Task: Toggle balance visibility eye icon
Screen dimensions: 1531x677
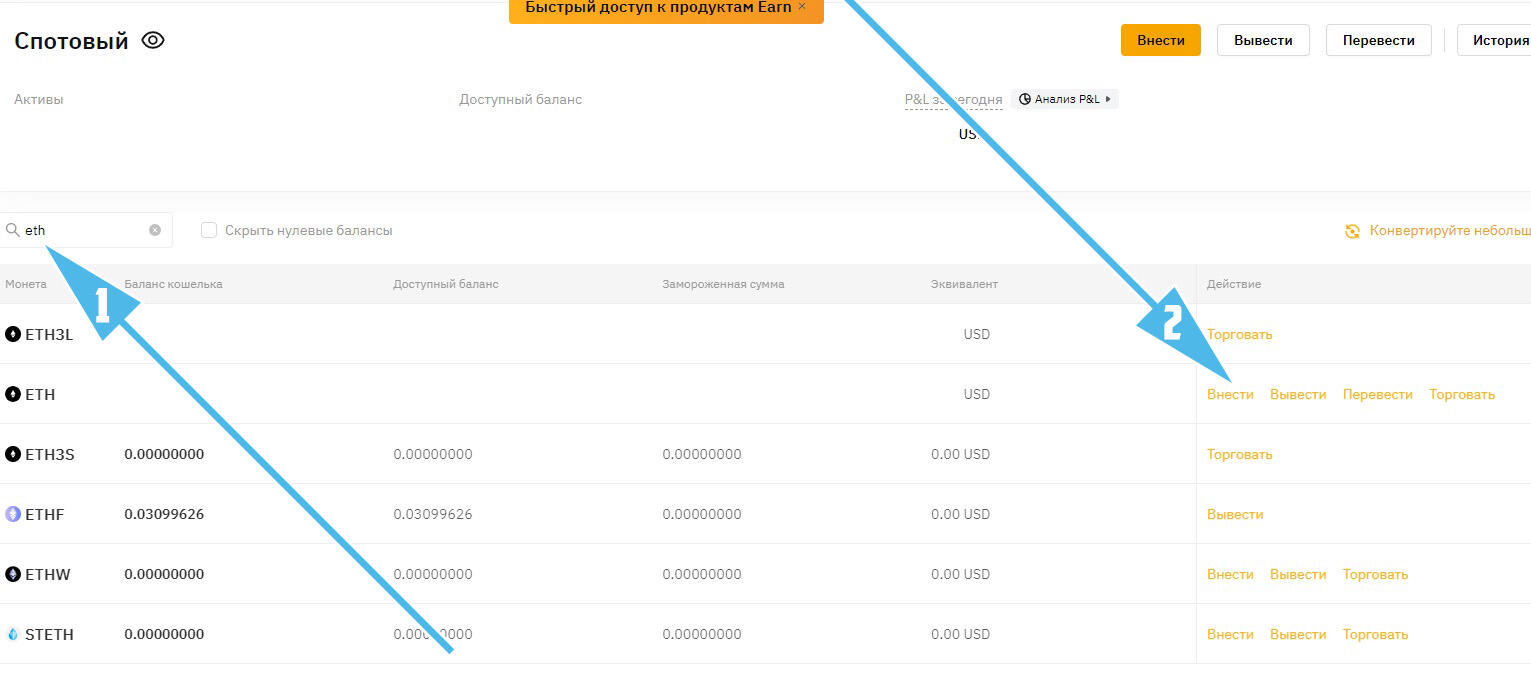Action: (153, 41)
